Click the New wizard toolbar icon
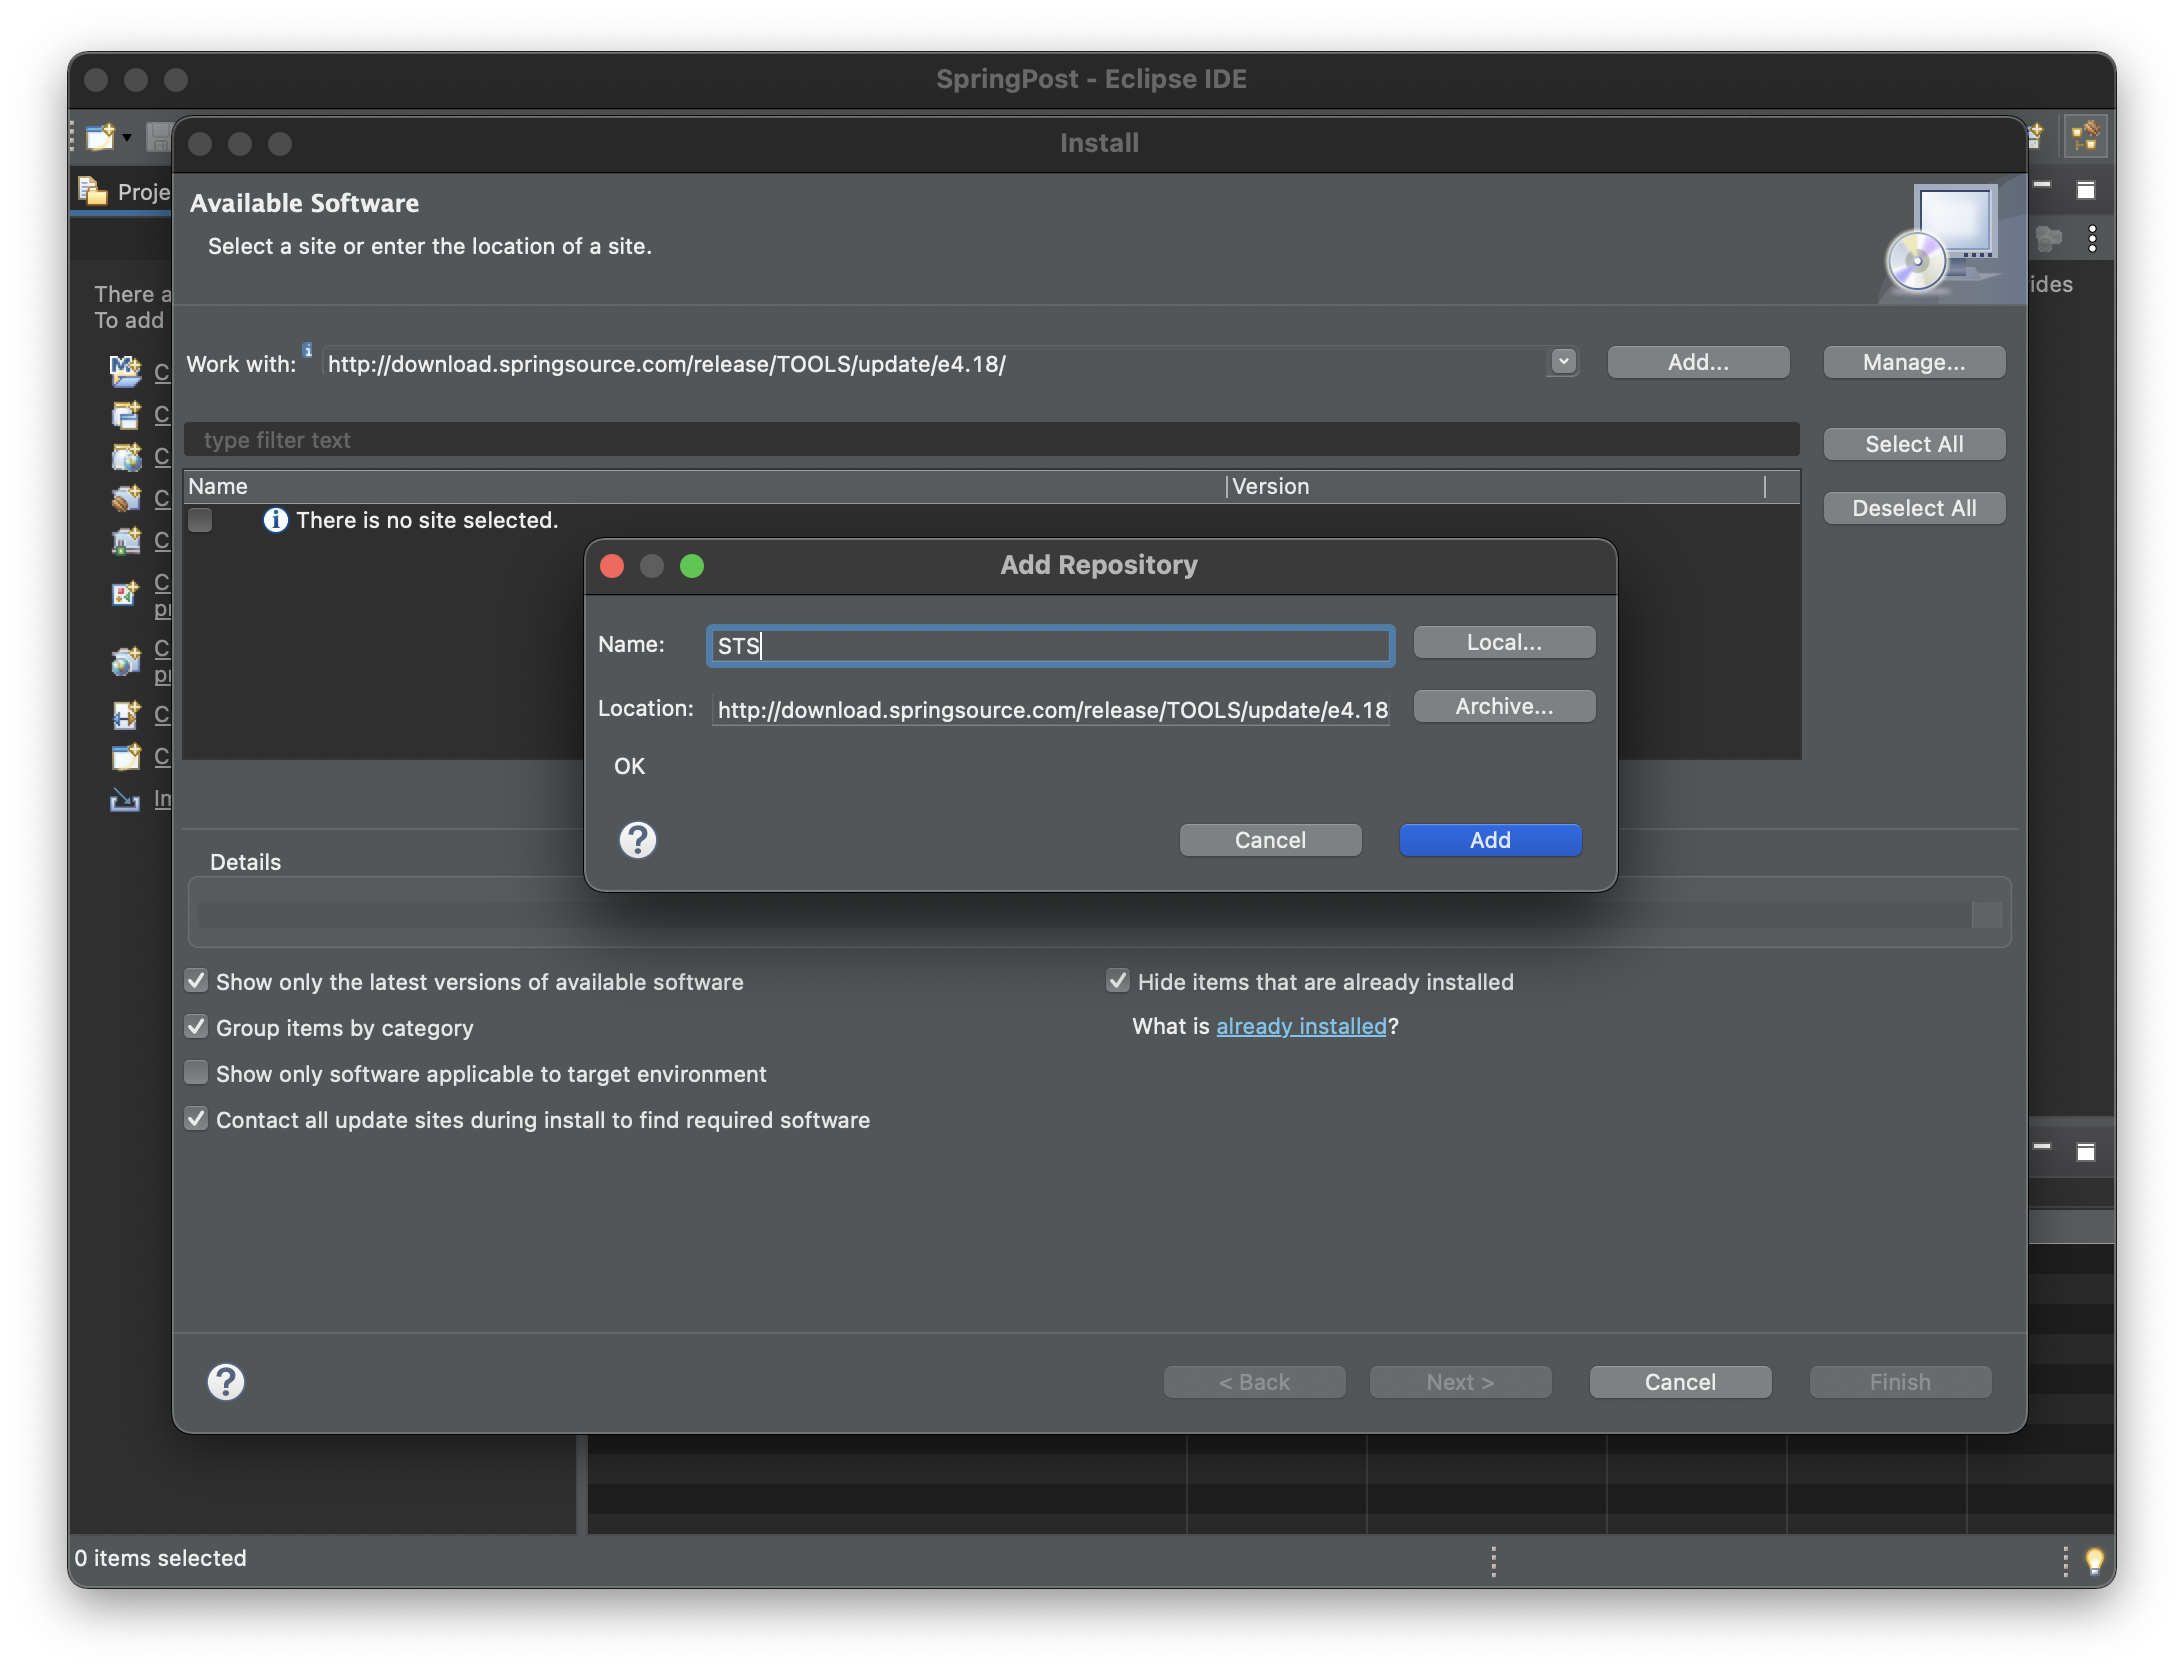Screen dimensions: 2184x1672 [x=100, y=137]
